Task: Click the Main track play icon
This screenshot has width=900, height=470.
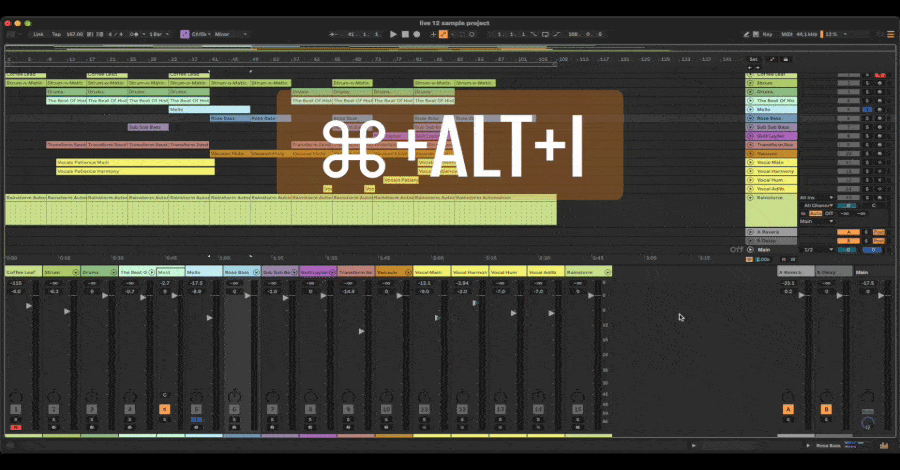Action: 751,249
